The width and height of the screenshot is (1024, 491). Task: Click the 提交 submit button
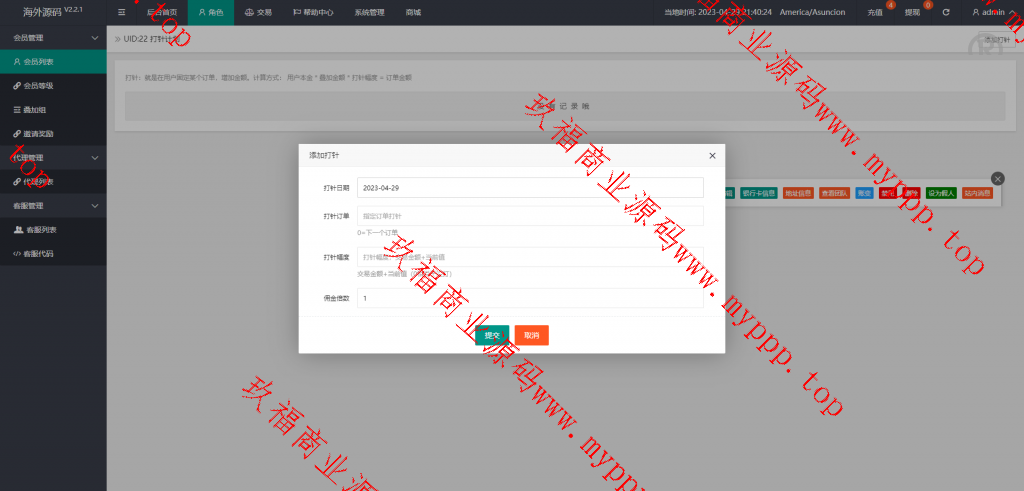(492, 336)
